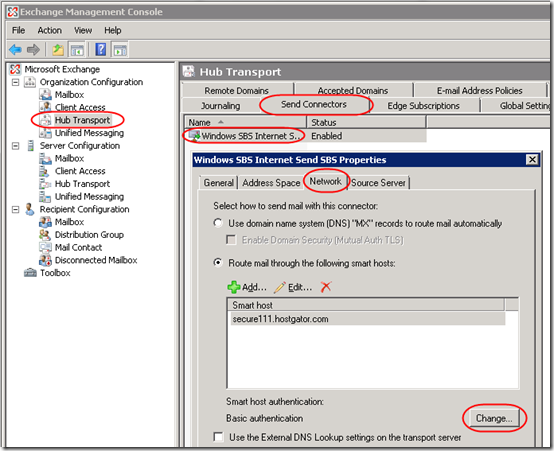Click Unified Messaging icon under Organization Configuration
Image resolution: width=554 pixels, height=451 pixels.
(x=45, y=133)
